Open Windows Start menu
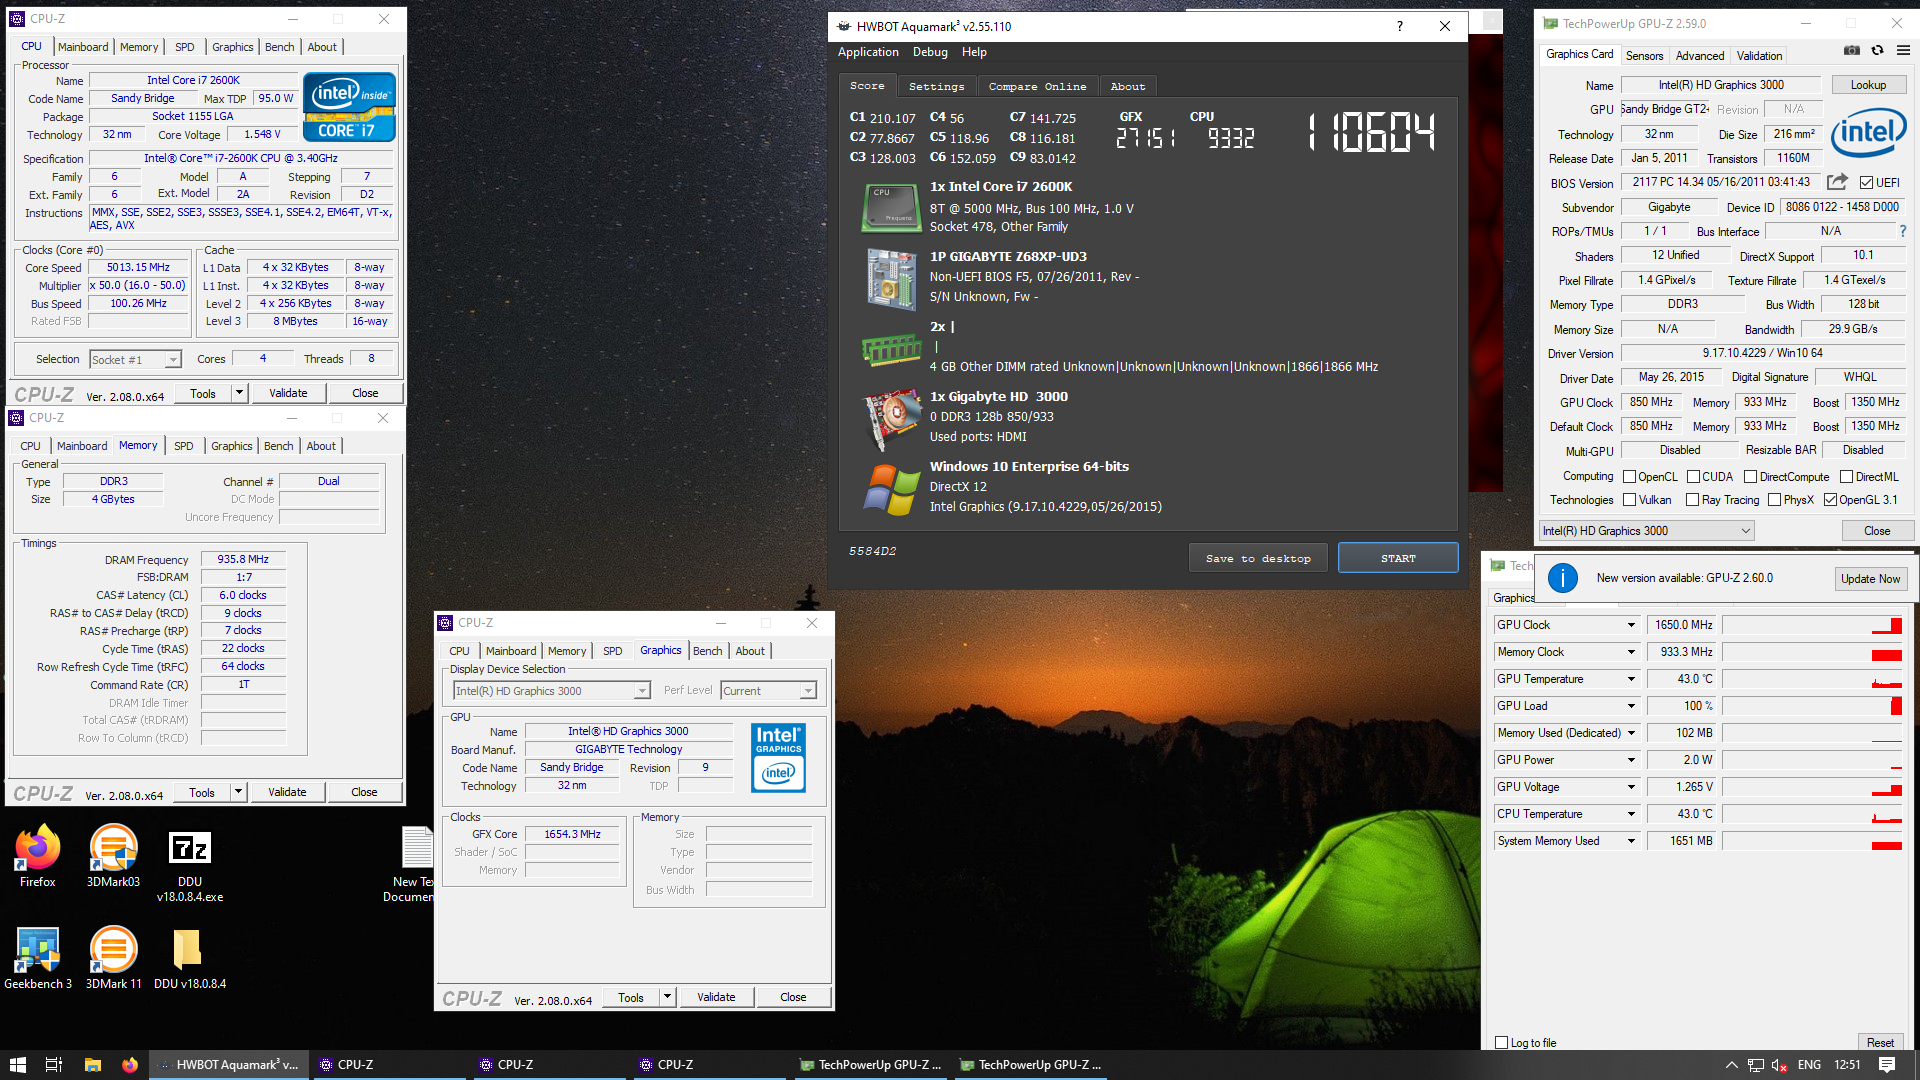The image size is (1920, 1080). tap(17, 1065)
